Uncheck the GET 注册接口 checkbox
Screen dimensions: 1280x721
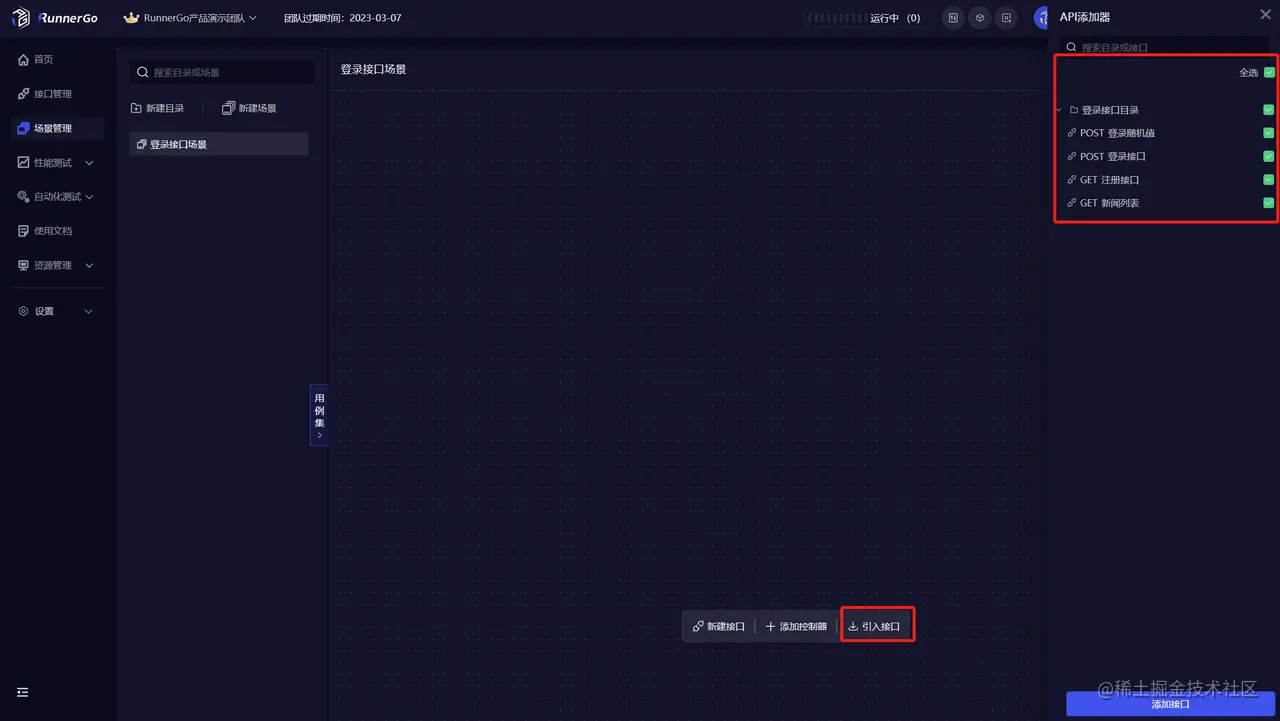(x=1269, y=180)
